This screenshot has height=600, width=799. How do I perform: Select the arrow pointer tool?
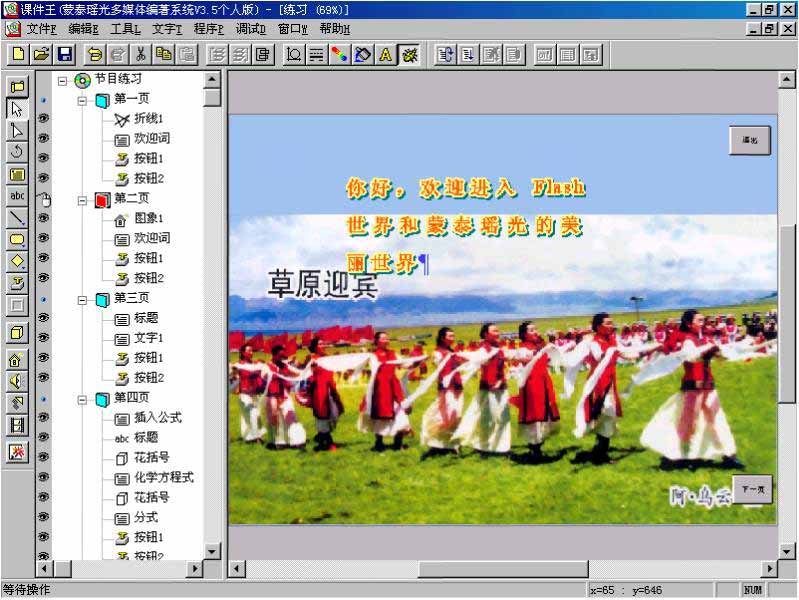(17, 109)
